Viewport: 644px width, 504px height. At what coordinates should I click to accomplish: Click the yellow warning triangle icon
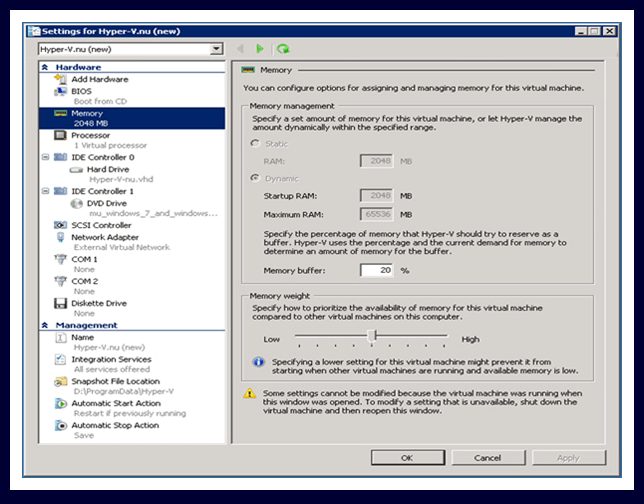point(249,394)
